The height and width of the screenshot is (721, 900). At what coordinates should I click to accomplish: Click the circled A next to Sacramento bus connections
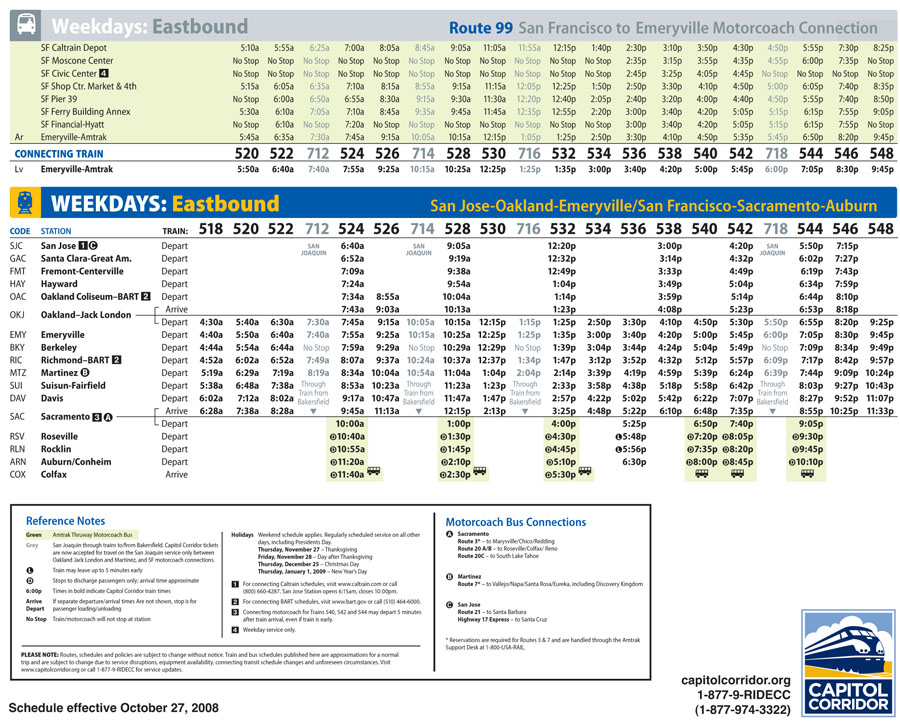tap(449, 534)
